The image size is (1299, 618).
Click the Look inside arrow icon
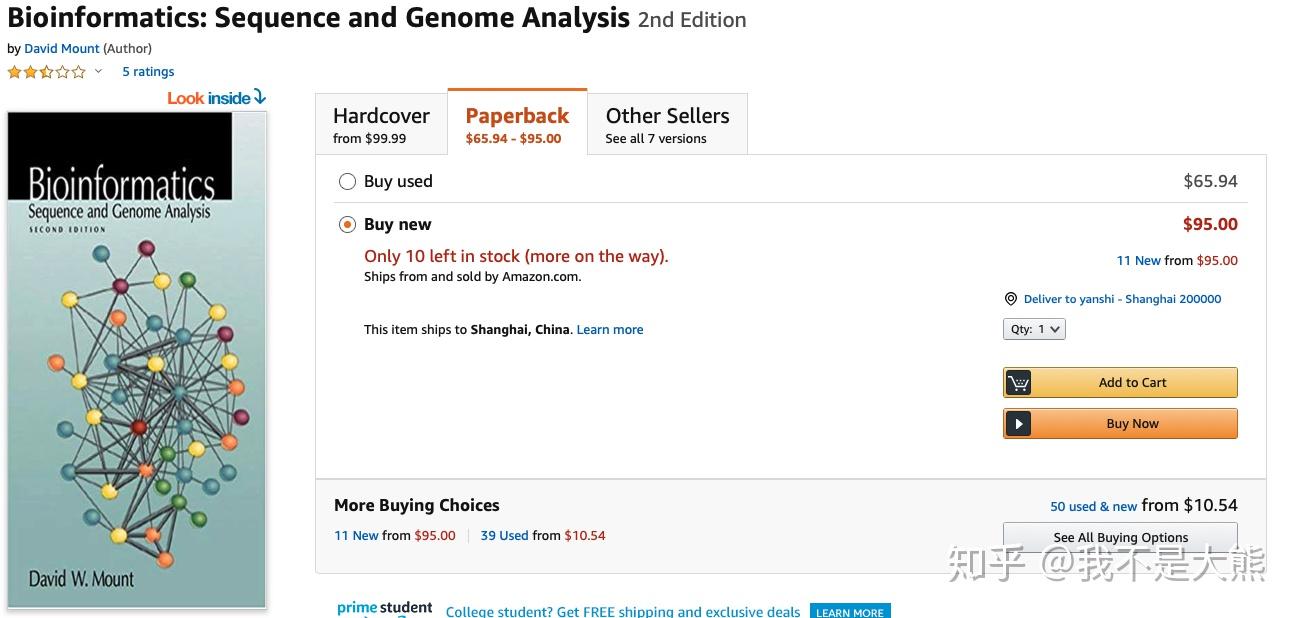click(260, 97)
